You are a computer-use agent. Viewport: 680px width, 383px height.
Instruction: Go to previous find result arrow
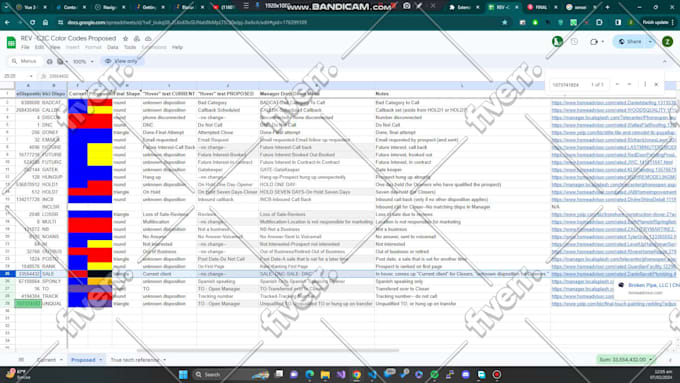(x=617, y=85)
